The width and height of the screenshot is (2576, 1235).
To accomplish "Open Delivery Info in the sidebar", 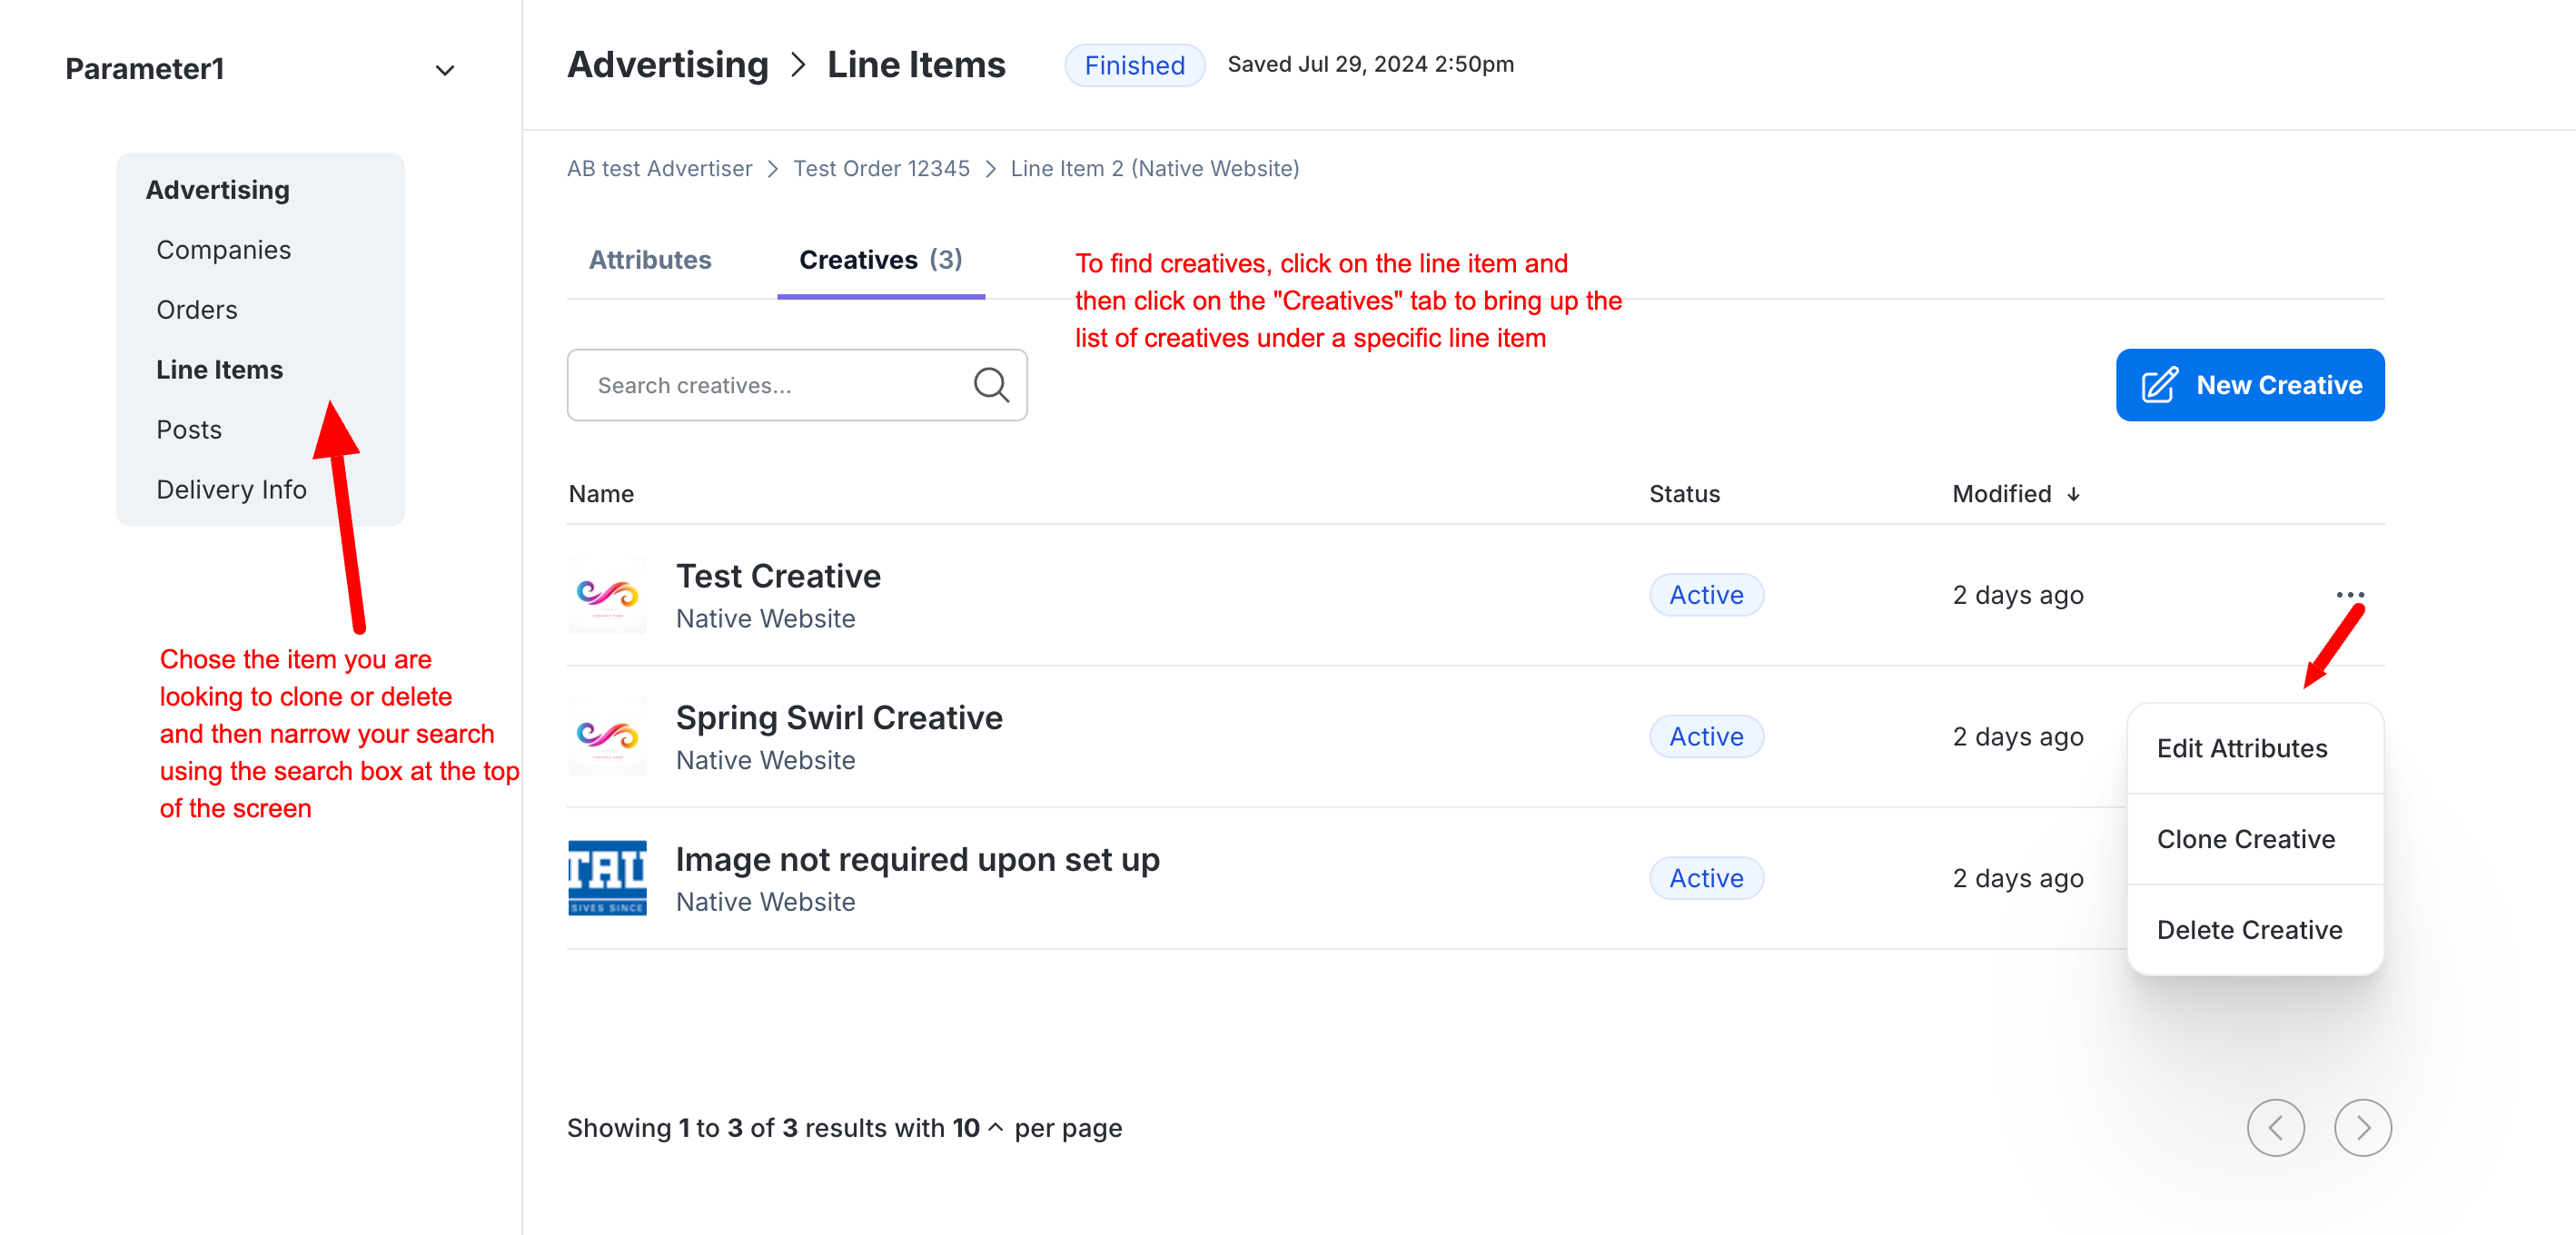I will click(231, 489).
